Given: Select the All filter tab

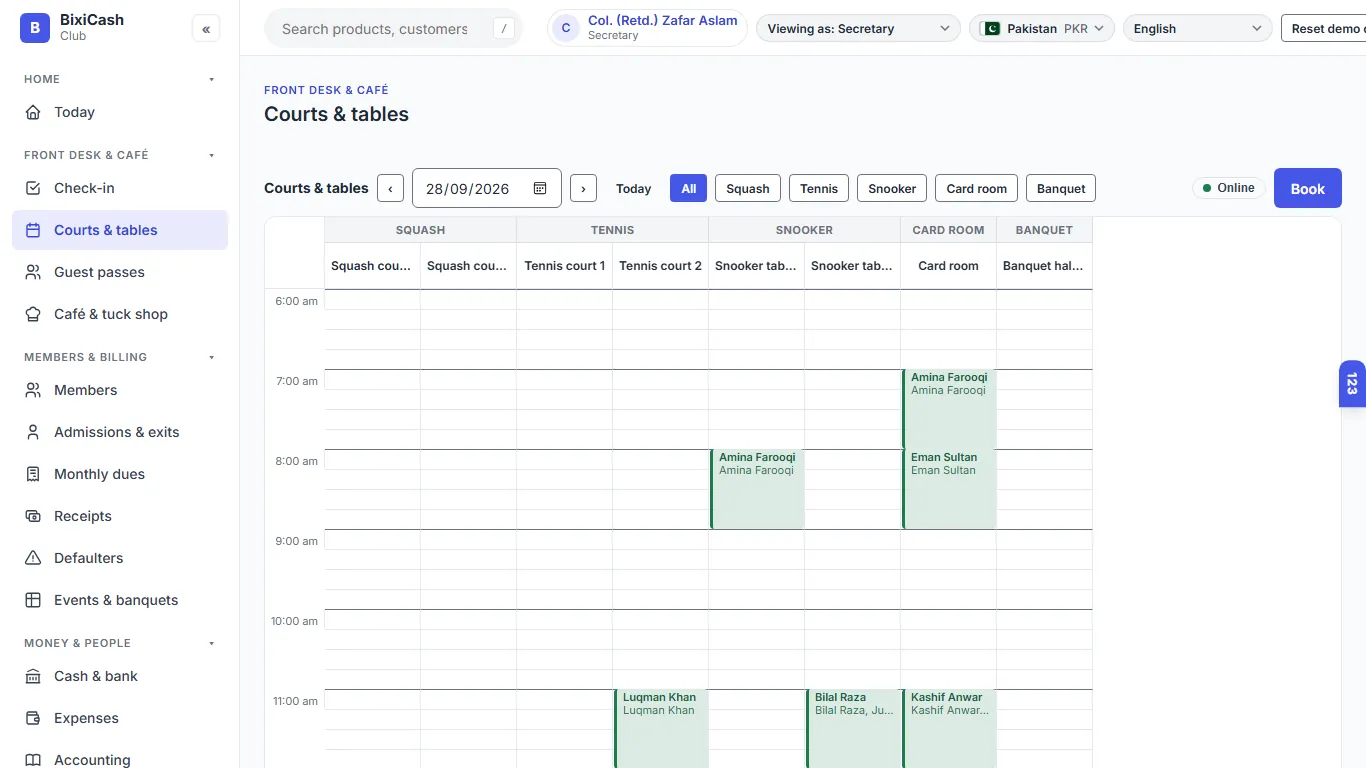Looking at the screenshot, I should coord(689,188).
